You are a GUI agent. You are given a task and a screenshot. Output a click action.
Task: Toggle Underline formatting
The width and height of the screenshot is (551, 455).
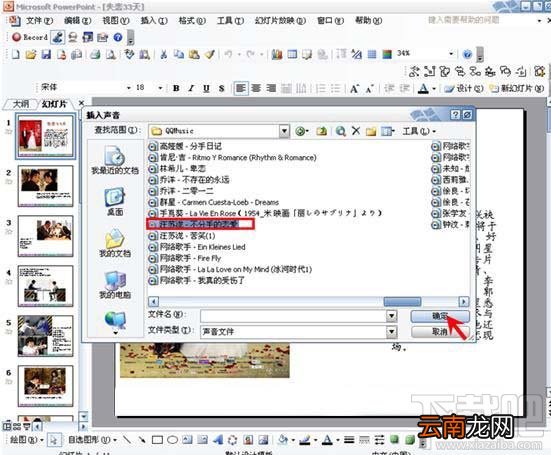click(206, 88)
